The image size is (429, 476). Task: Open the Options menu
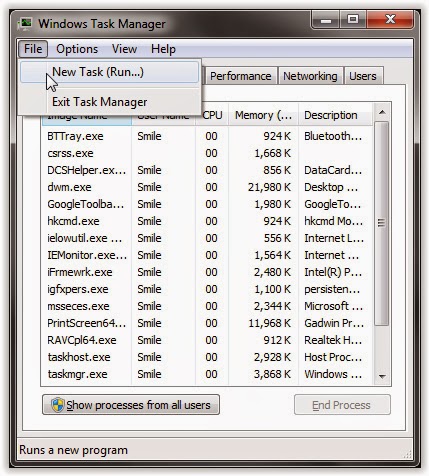click(77, 49)
